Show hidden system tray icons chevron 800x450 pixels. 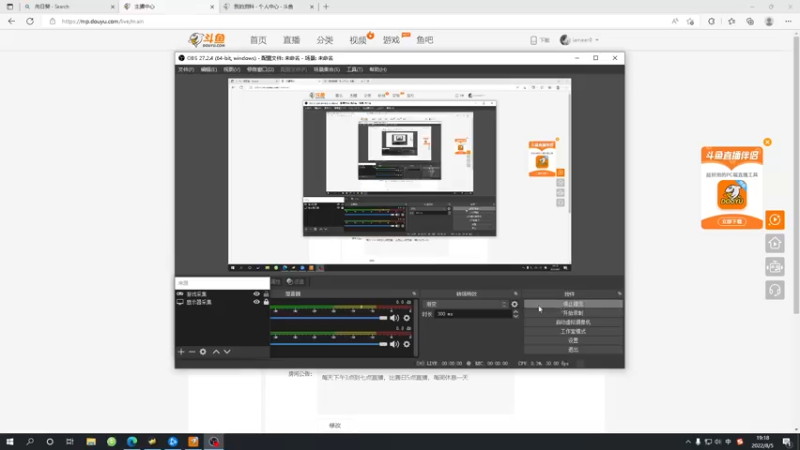[x=688, y=442]
